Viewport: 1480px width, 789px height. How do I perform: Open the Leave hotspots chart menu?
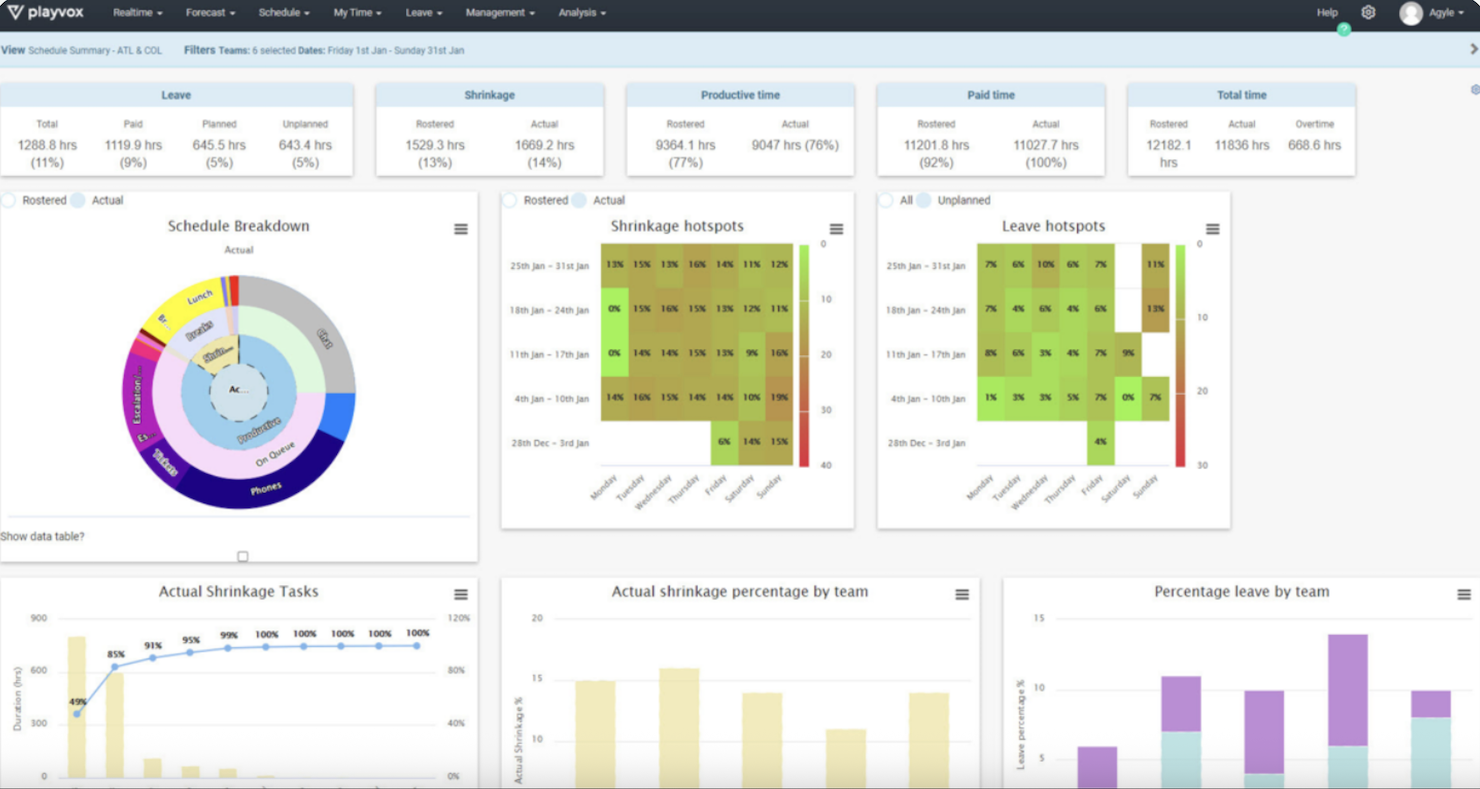point(1211,229)
